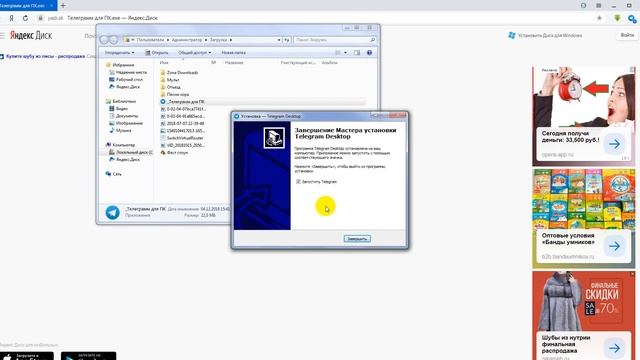Select Яндекс.Диск under Избранное
This screenshot has height=360, width=640.
(x=124, y=87)
